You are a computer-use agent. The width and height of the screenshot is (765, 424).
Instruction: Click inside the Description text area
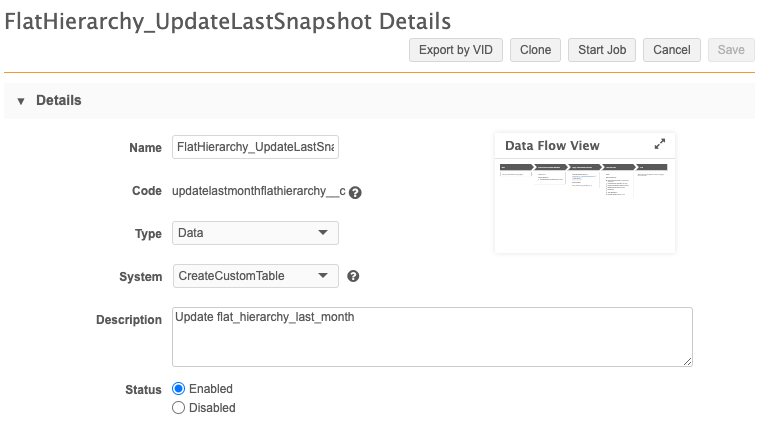point(432,336)
